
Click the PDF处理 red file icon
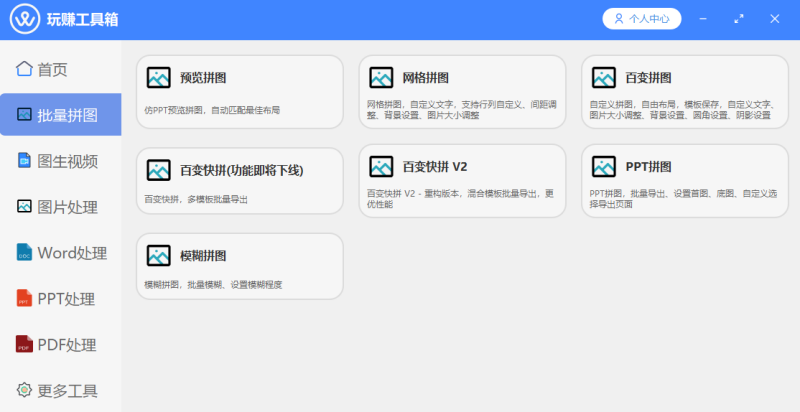point(24,344)
